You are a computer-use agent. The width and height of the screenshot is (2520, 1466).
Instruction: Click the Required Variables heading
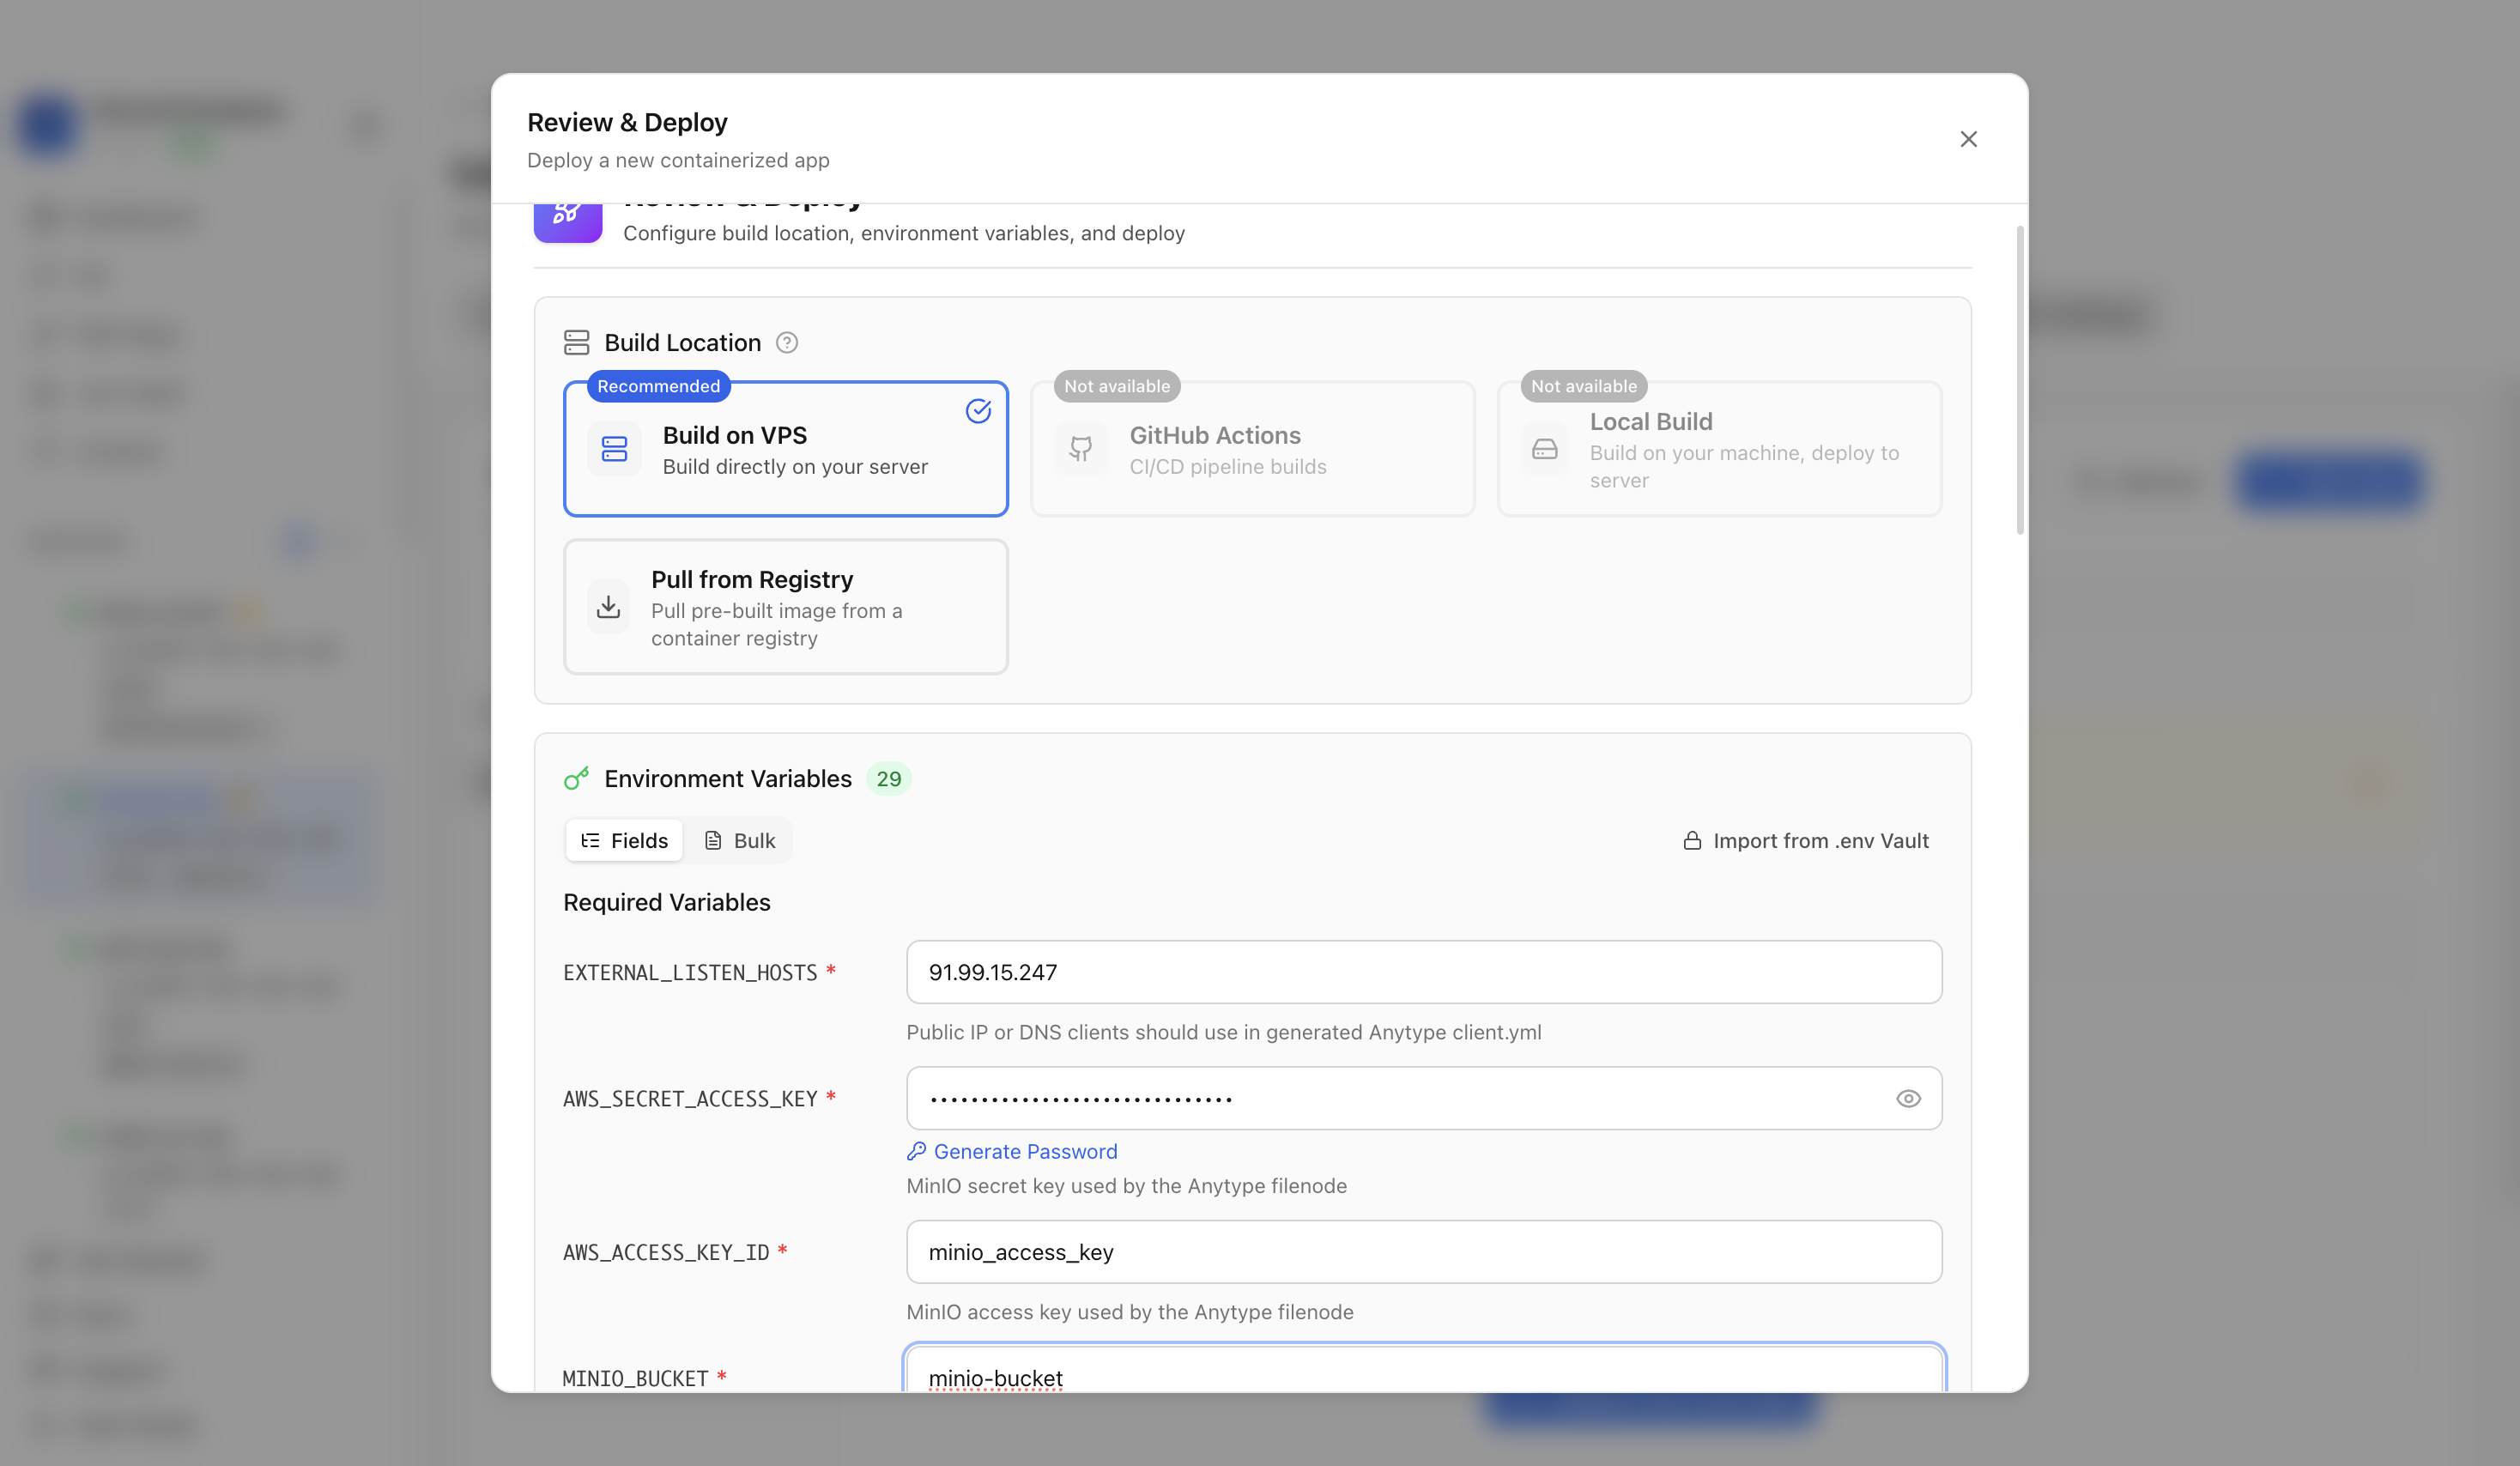click(x=667, y=903)
